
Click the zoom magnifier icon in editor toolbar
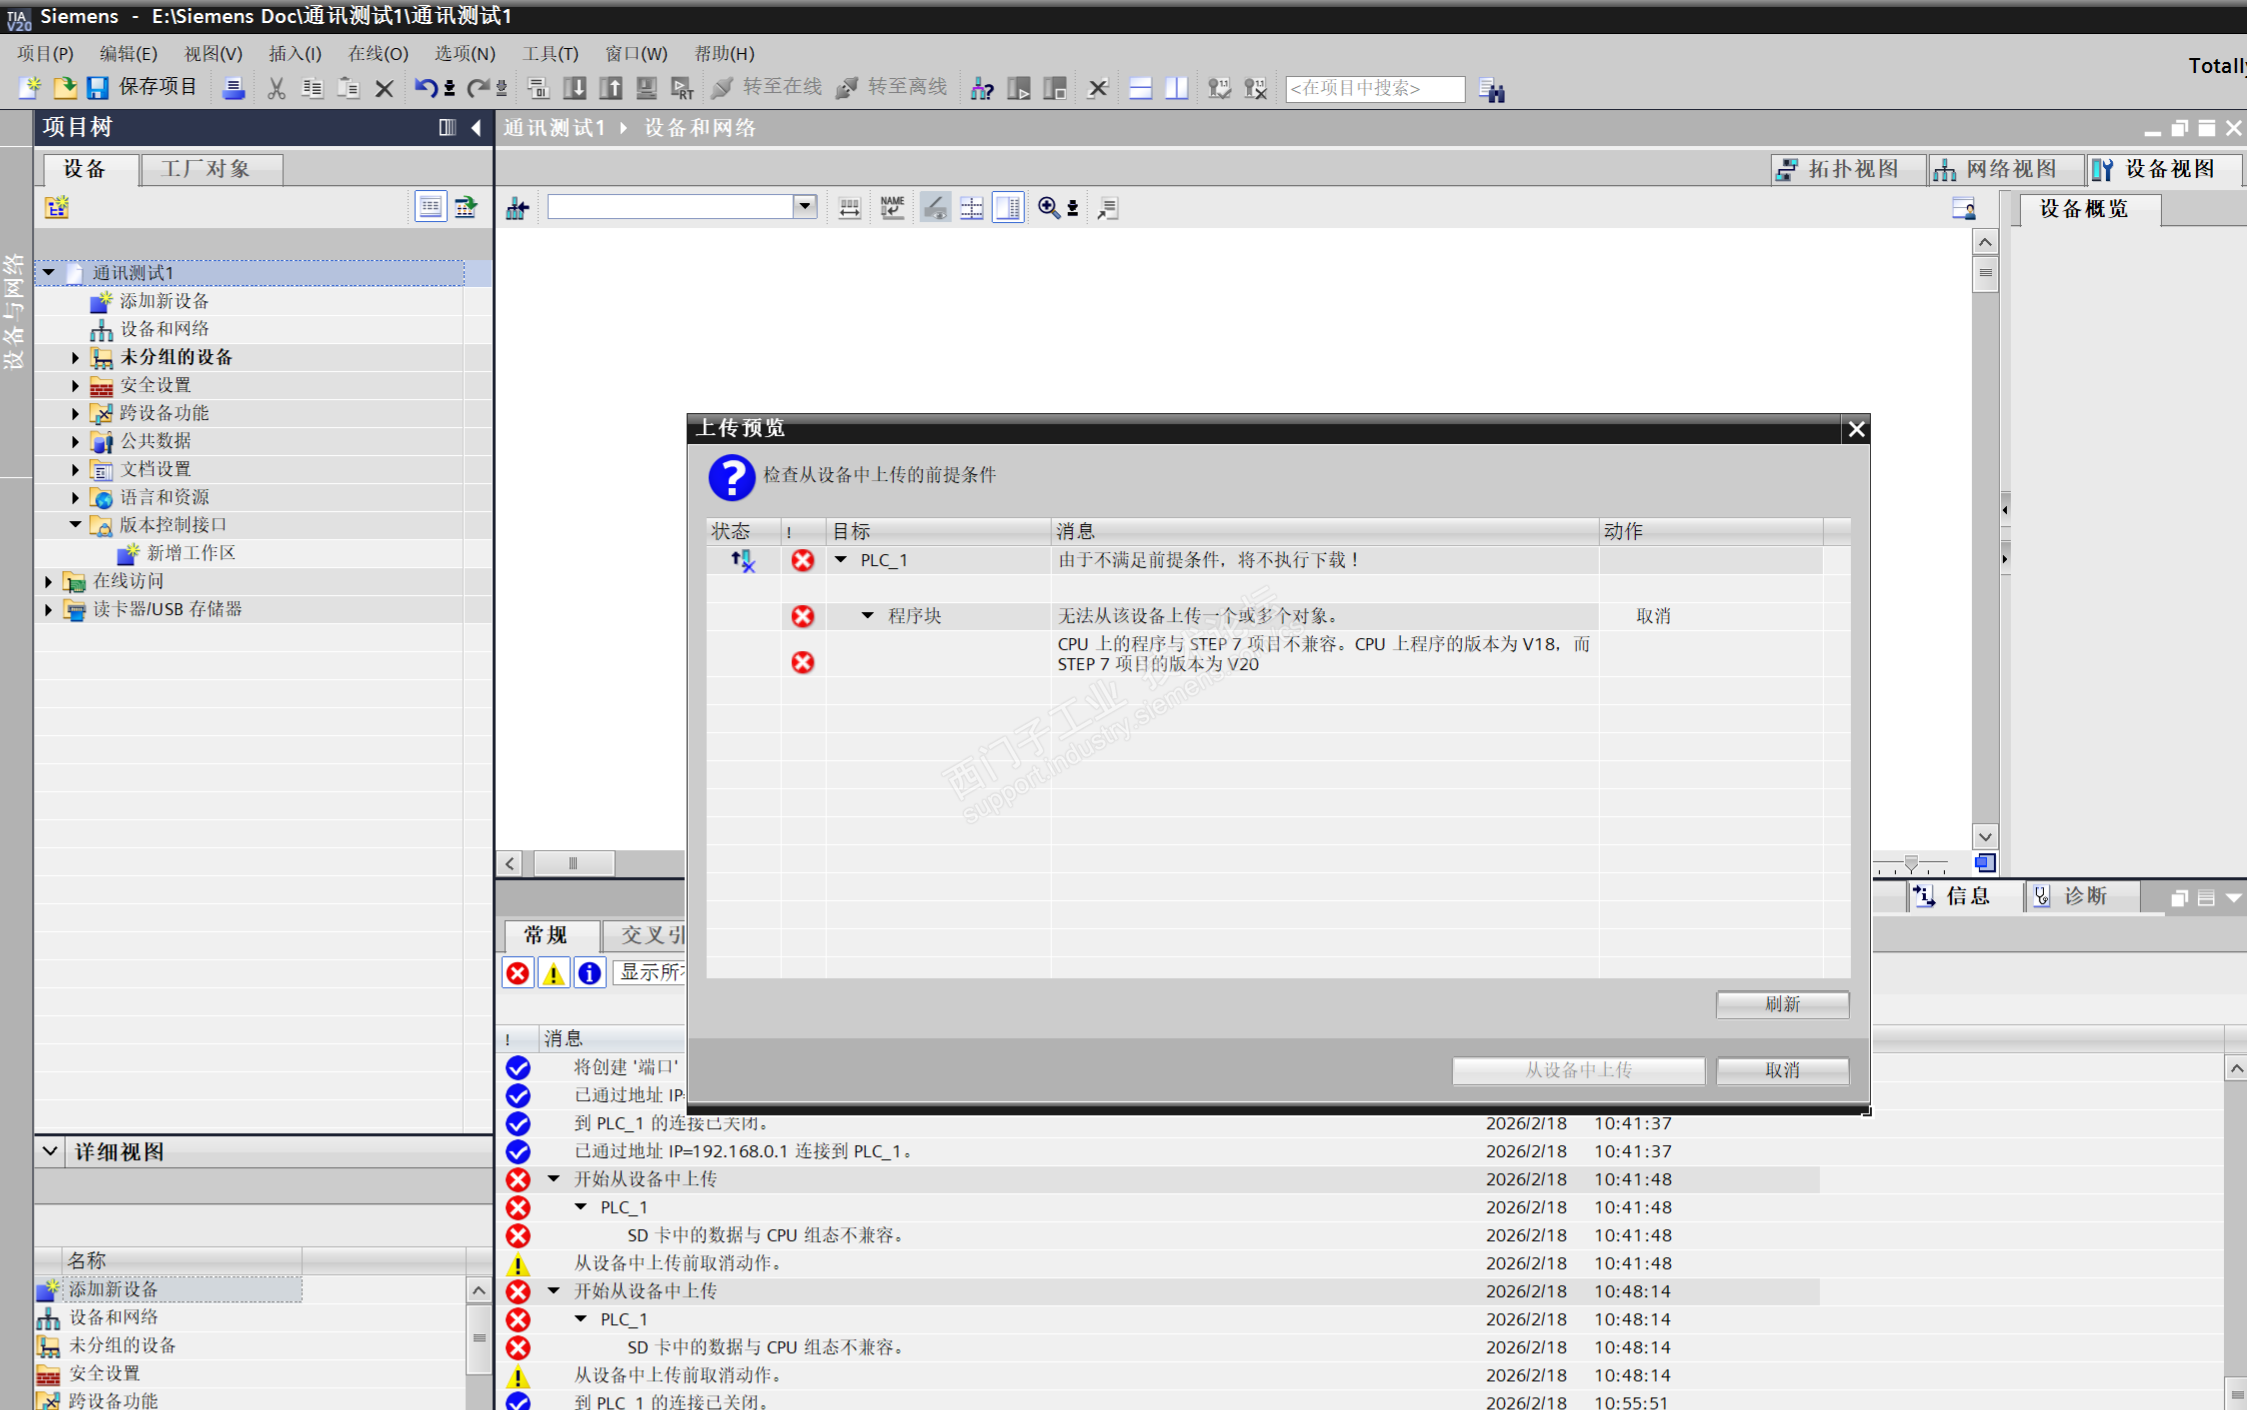[1048, 207]
